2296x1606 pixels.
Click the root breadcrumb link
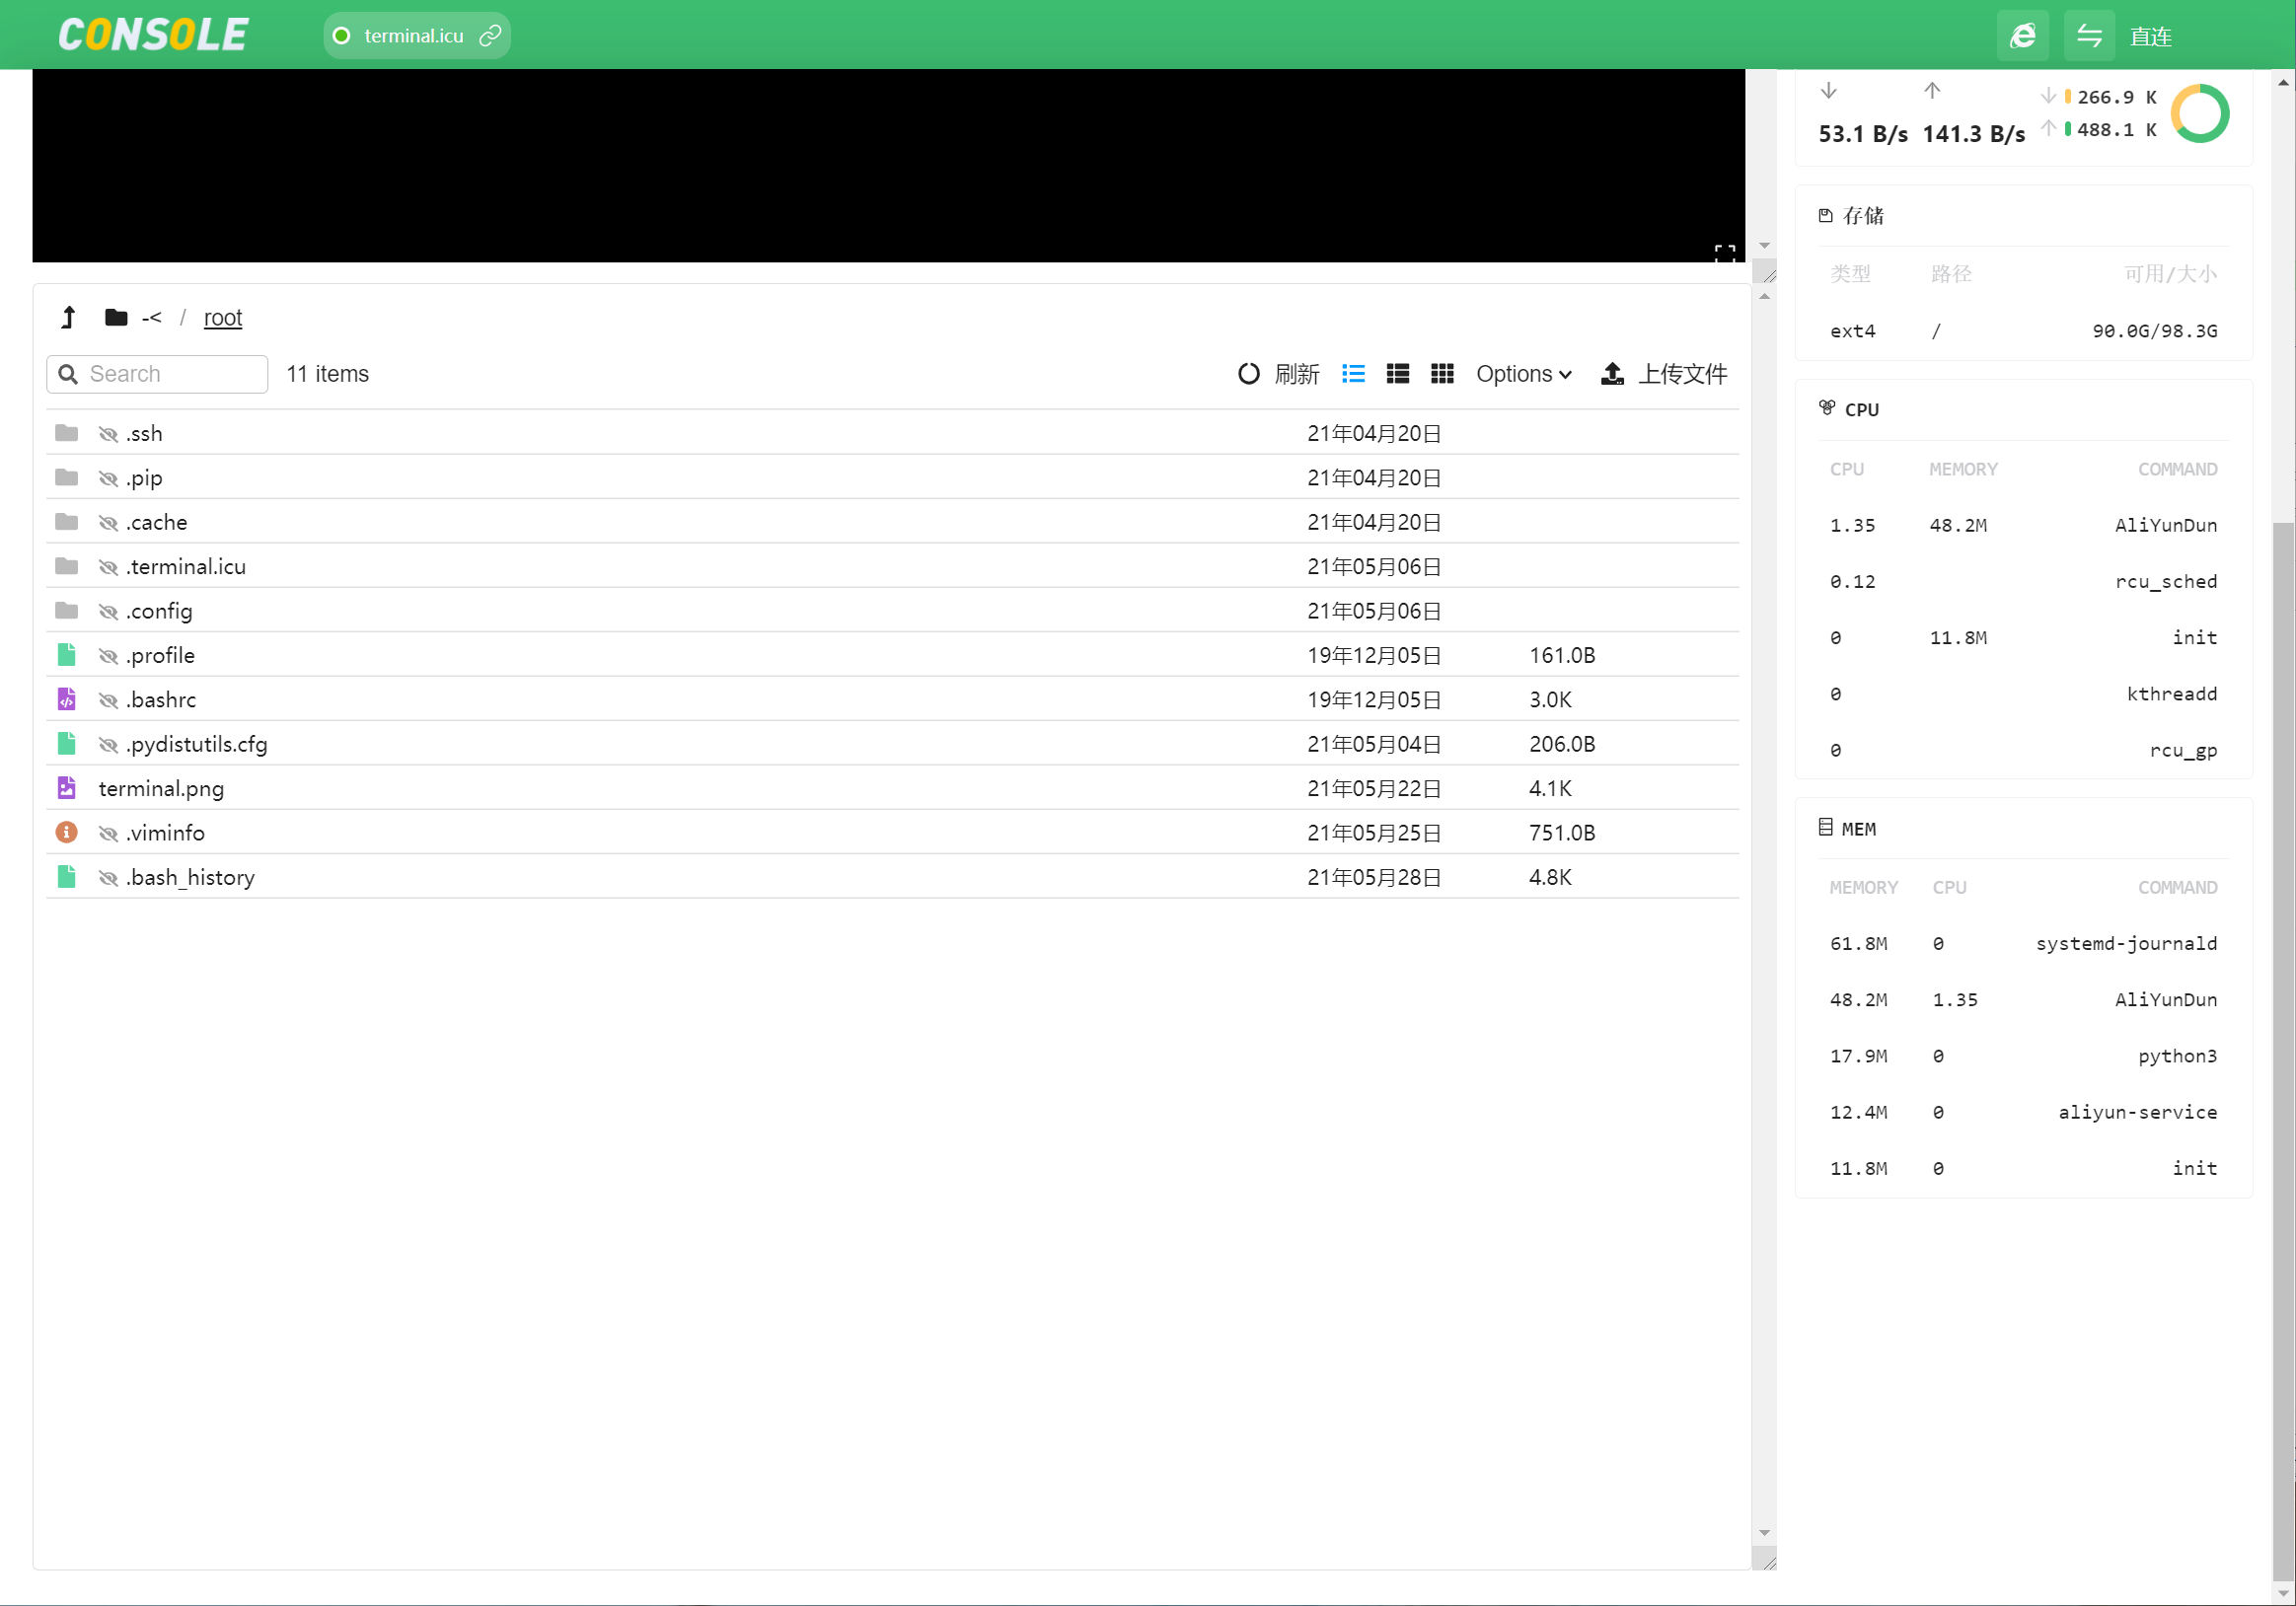point(223,317)
